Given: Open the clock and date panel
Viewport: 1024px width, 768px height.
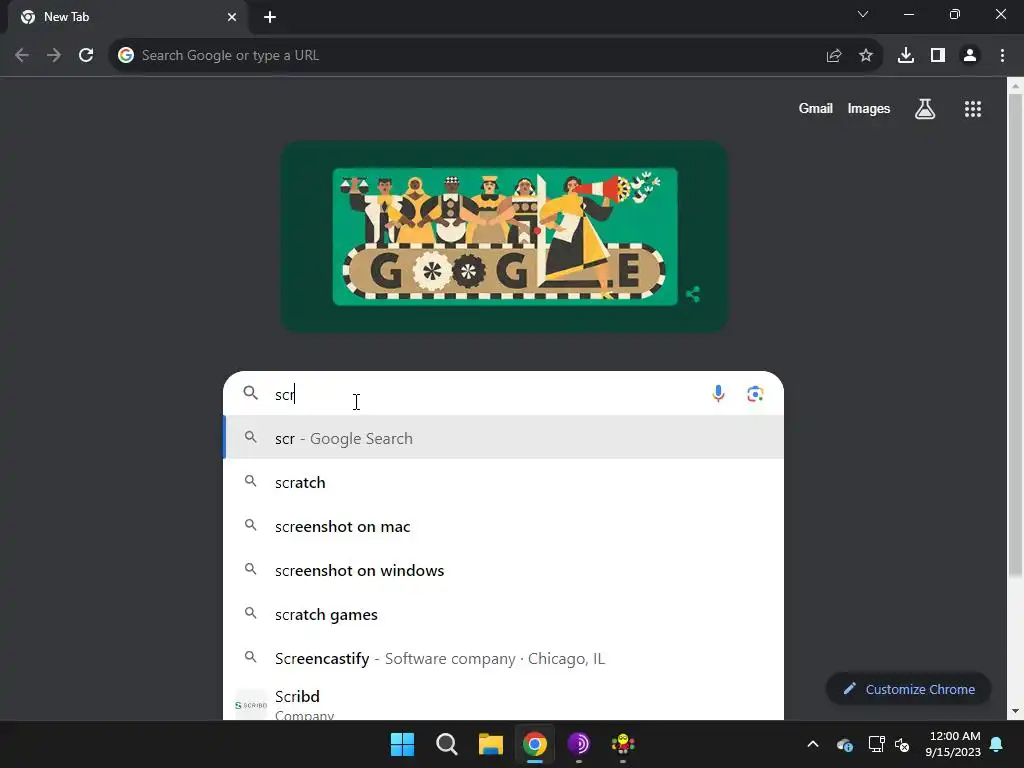Looking at the screenshot, I should point(953,744).
